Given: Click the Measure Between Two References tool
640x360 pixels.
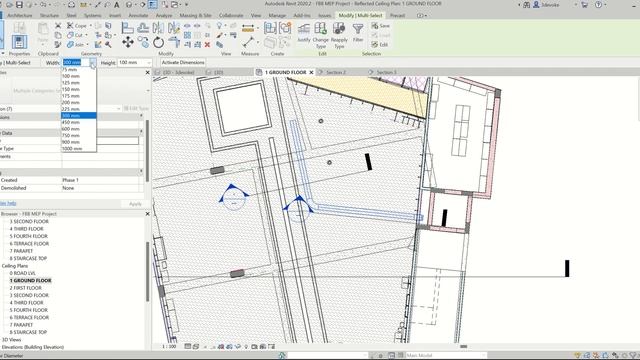Looking at the screenshot, I should 248,42.
